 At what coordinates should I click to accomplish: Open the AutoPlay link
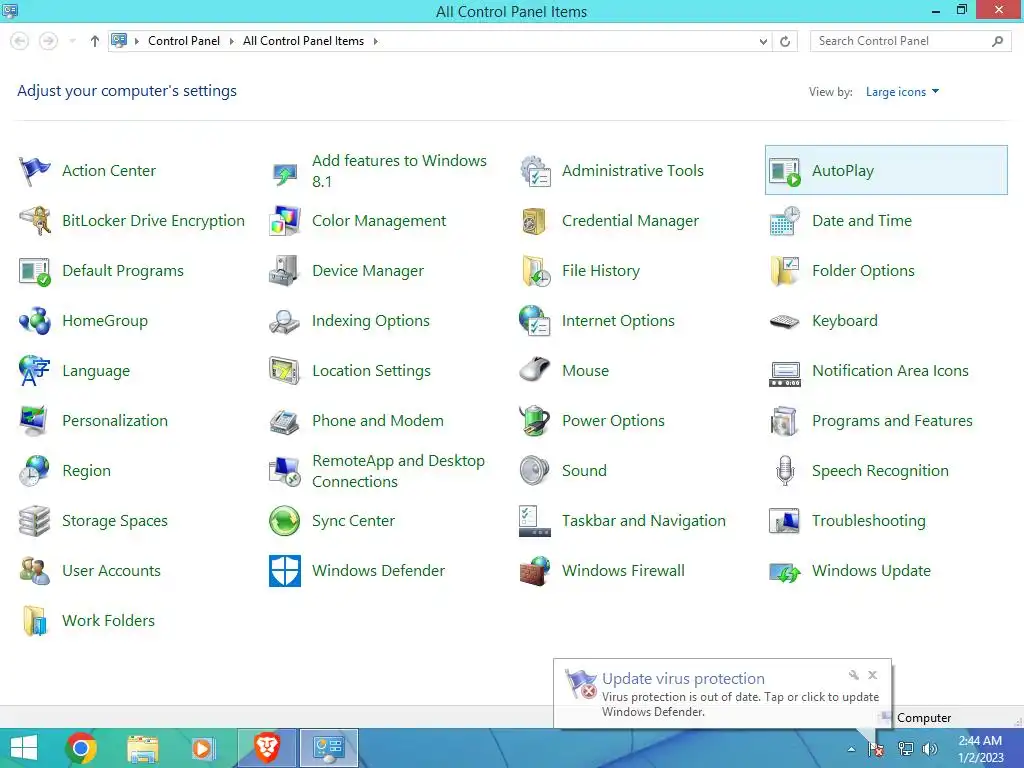coord(842,171)
